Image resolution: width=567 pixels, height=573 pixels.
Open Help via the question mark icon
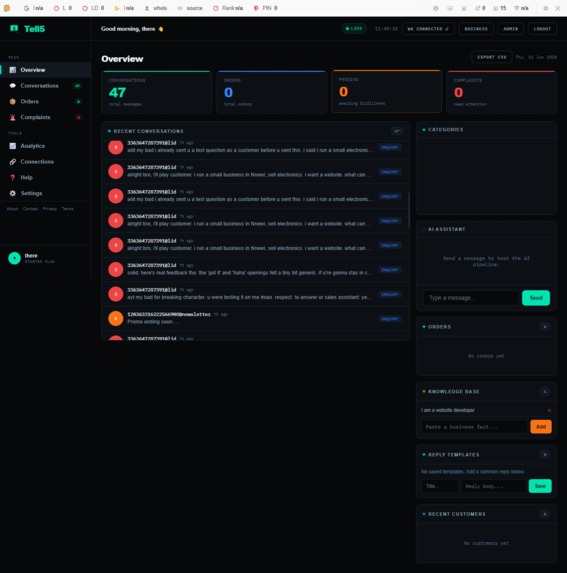tap(13, 177)
